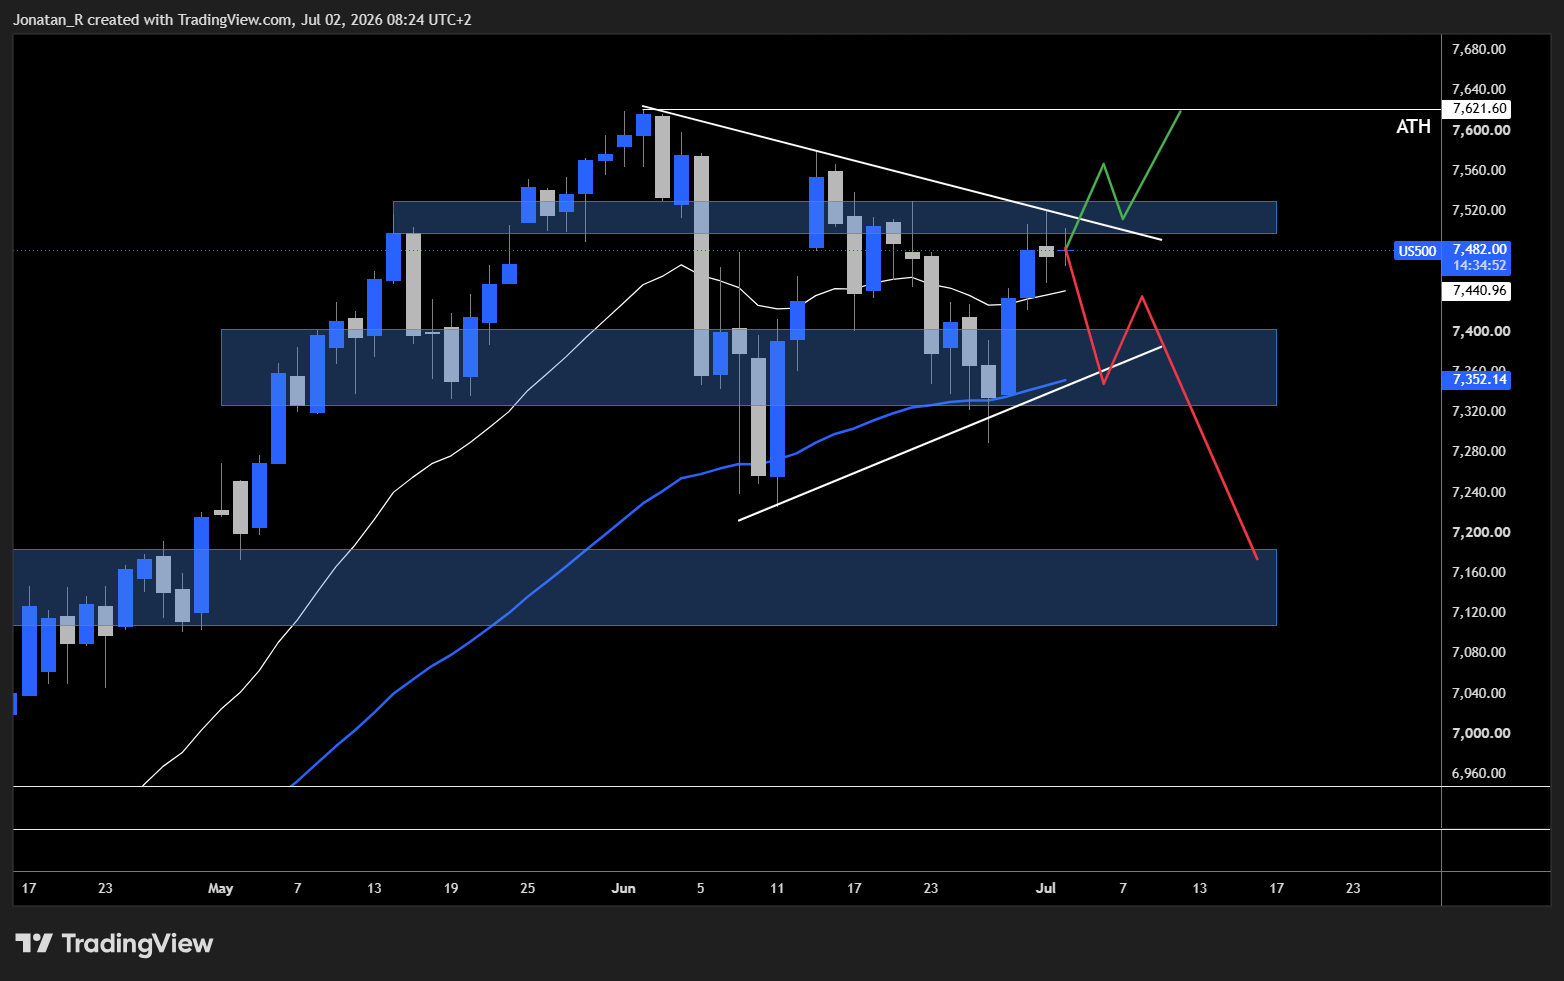The image size is (1564, 981).
Task: Click the US500 symbol label
Action: tap(1416, 251)
